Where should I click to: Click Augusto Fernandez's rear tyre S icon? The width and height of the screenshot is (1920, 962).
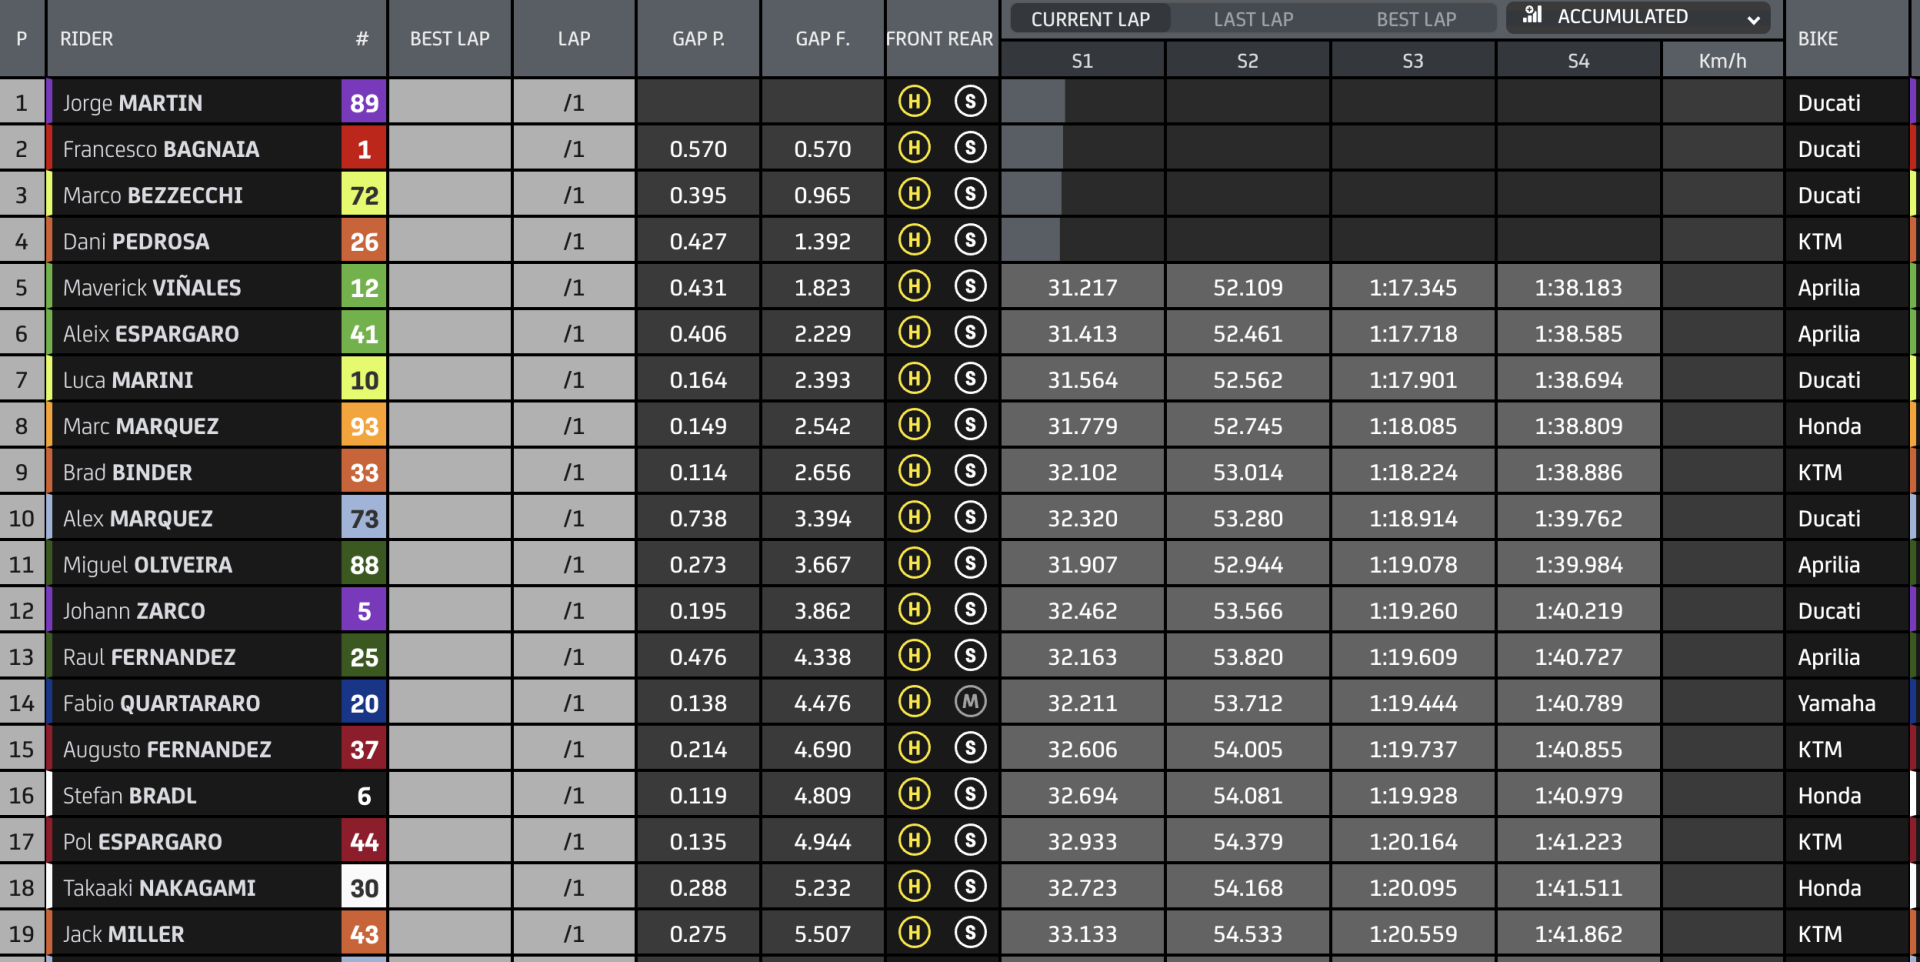[970, 748]
